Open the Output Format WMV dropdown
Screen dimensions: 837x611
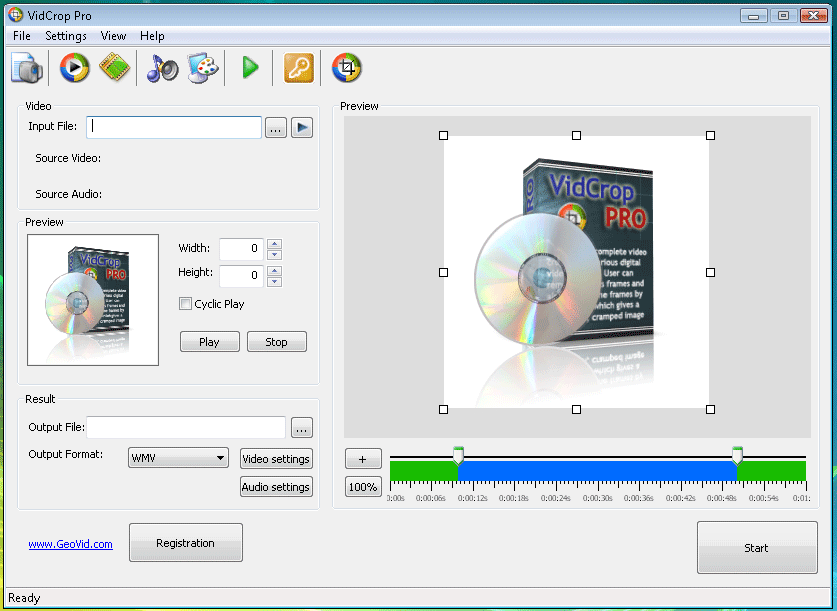coord(178,458)
